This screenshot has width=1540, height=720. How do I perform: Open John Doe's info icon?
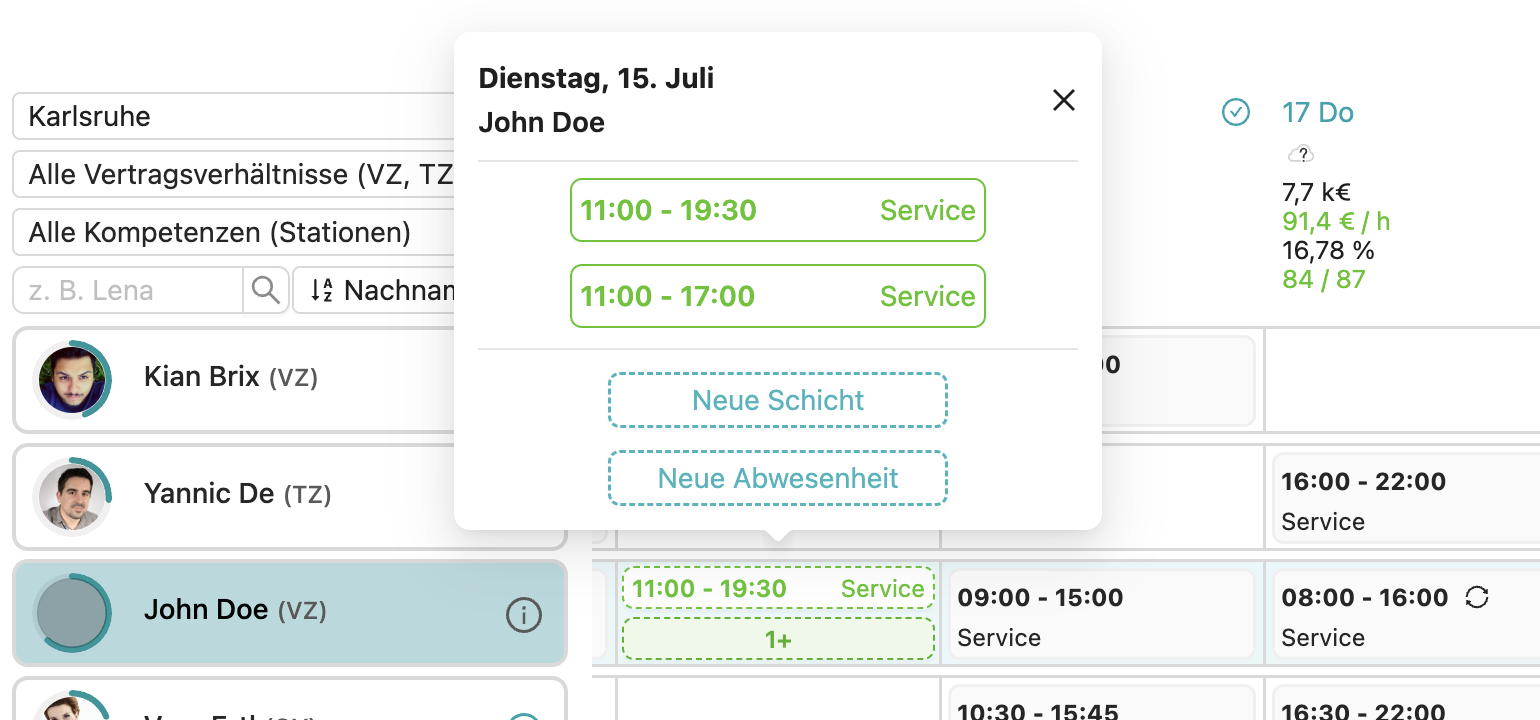point(524,615)
